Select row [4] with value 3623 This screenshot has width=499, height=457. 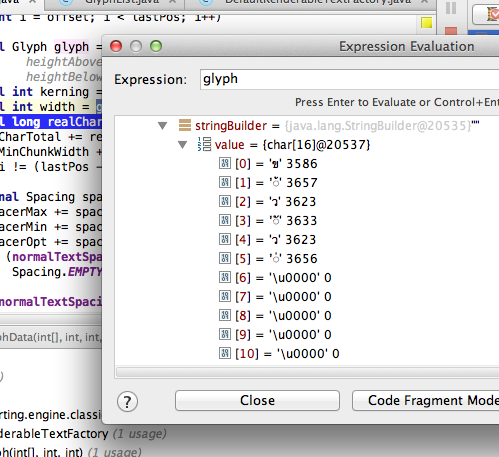[x=268, y=240]
